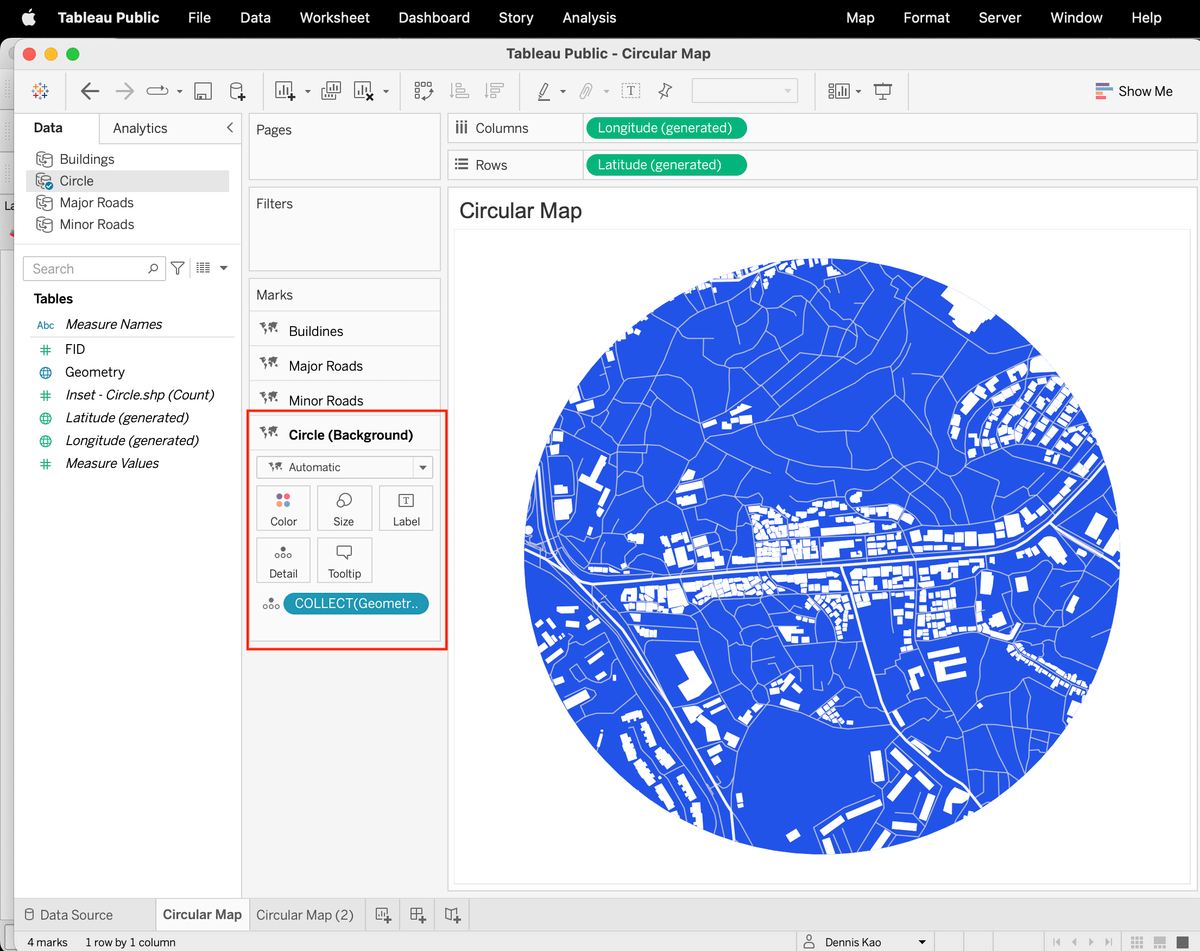Click the Tableau start page logo icon
The width and height of the screenshot is (1200, 951).
[40, 91]
